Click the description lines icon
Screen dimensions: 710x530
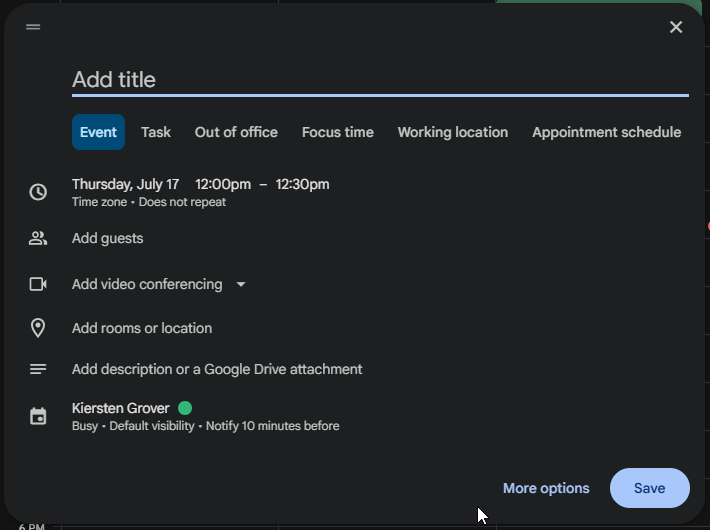coord(38,370)
